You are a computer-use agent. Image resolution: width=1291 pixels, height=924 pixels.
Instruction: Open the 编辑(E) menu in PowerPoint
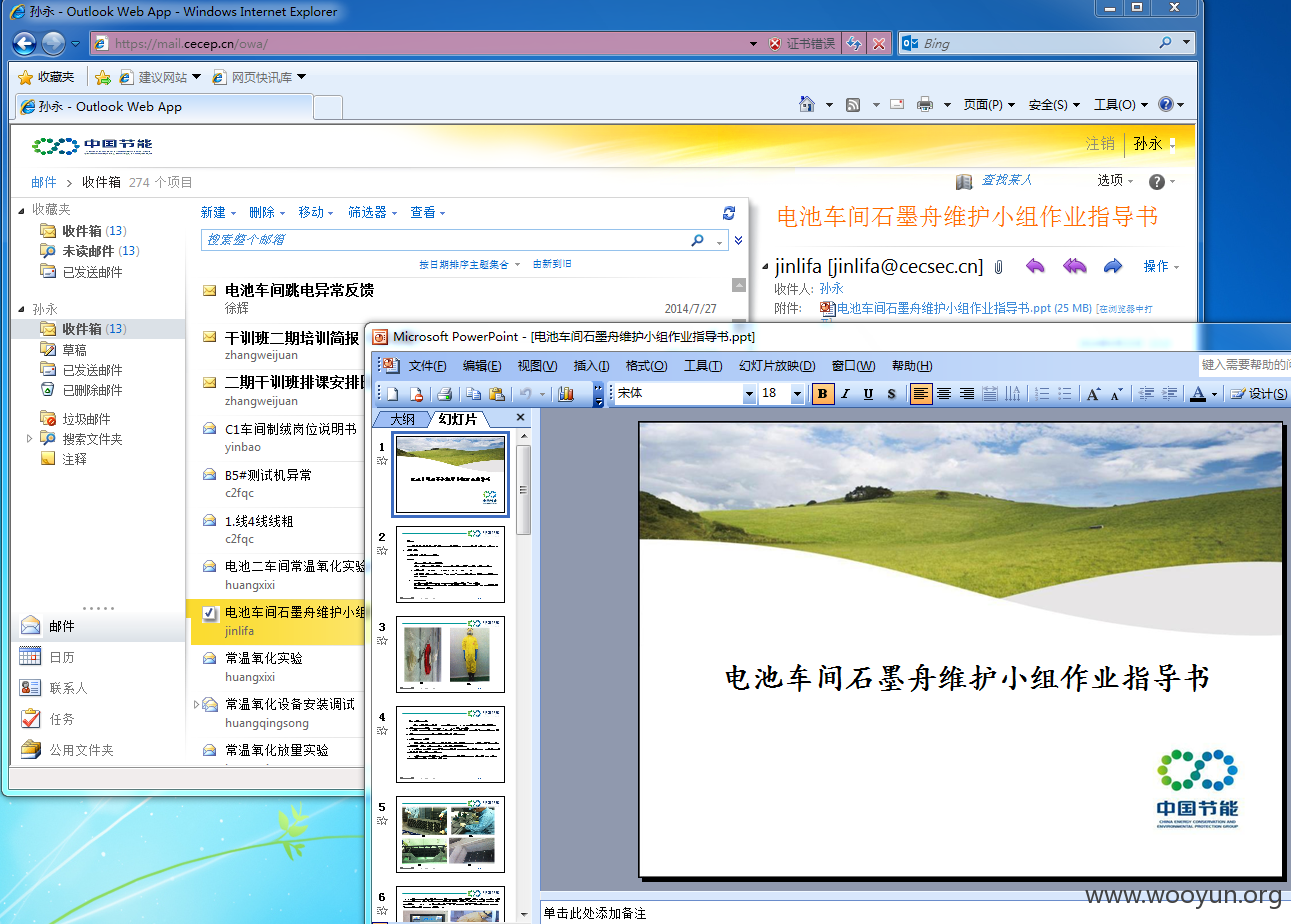click(x=482, y=366)
